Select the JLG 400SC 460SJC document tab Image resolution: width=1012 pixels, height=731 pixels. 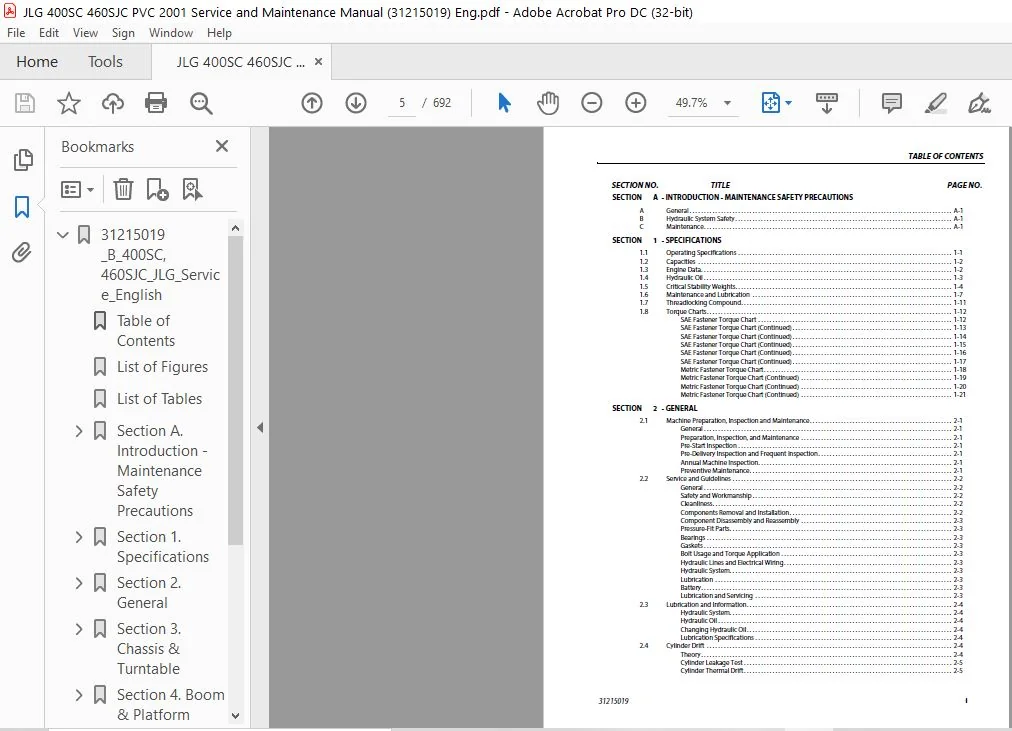[x=241, y=62]
